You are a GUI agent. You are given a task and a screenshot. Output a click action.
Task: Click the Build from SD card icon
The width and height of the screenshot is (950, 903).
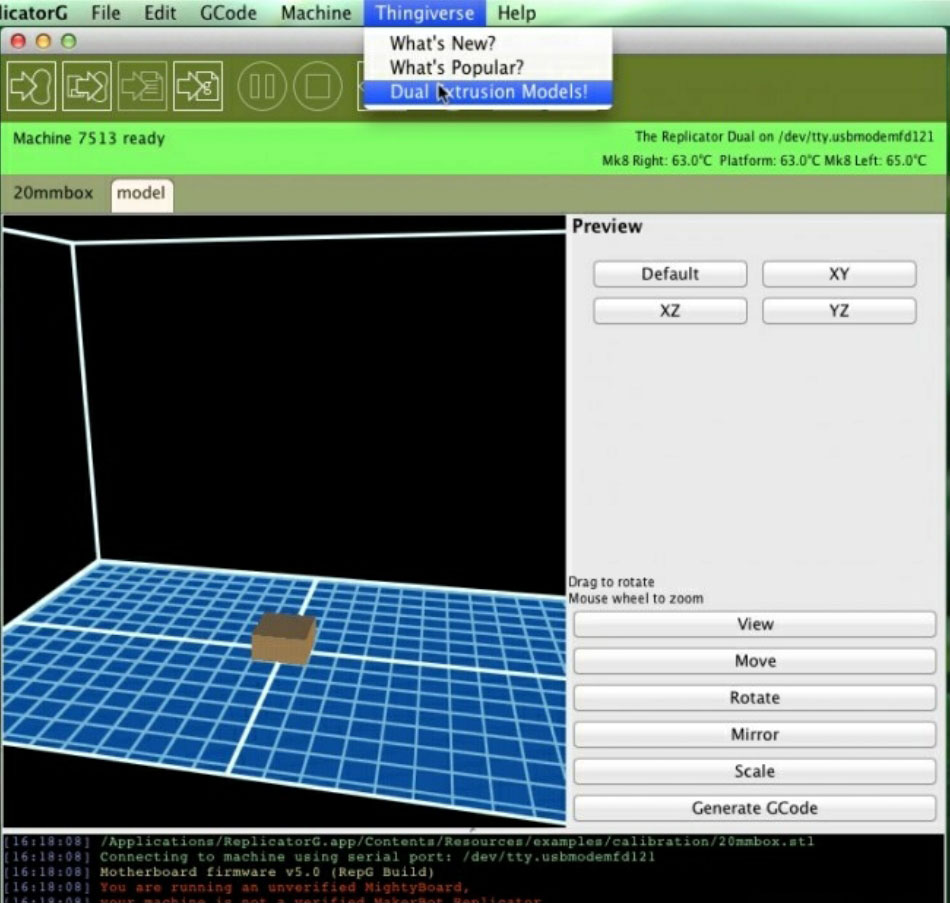(x=87, y=86)
